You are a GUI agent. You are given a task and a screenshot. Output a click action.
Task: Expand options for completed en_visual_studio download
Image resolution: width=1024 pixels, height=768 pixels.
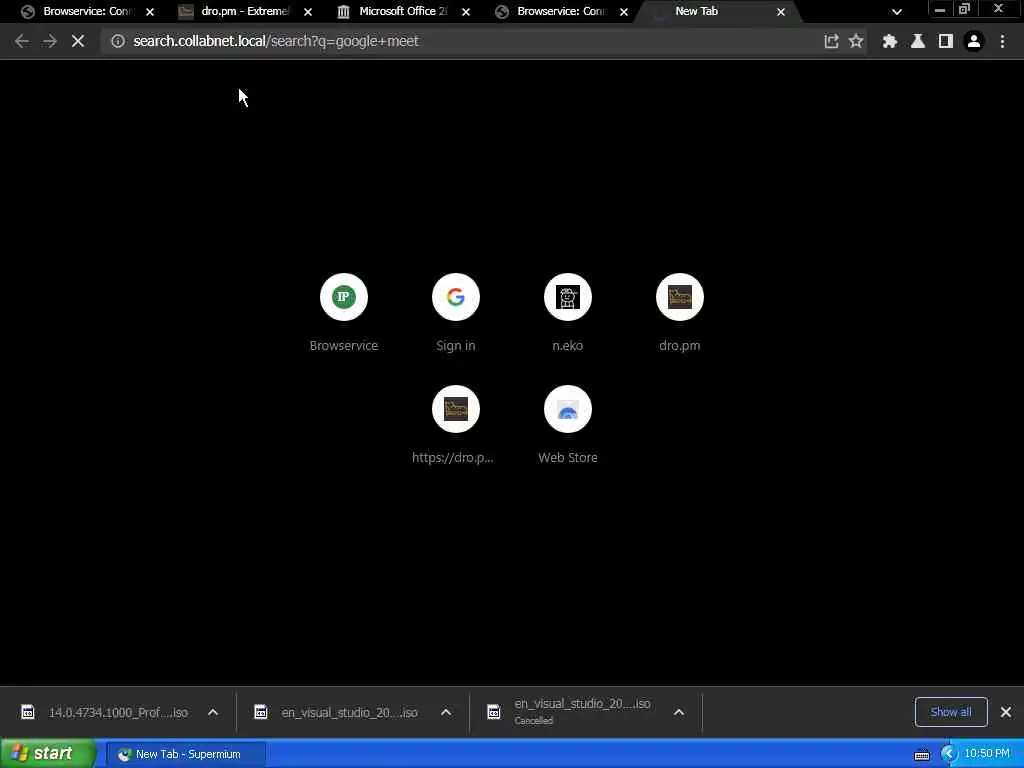coord(446,712)
